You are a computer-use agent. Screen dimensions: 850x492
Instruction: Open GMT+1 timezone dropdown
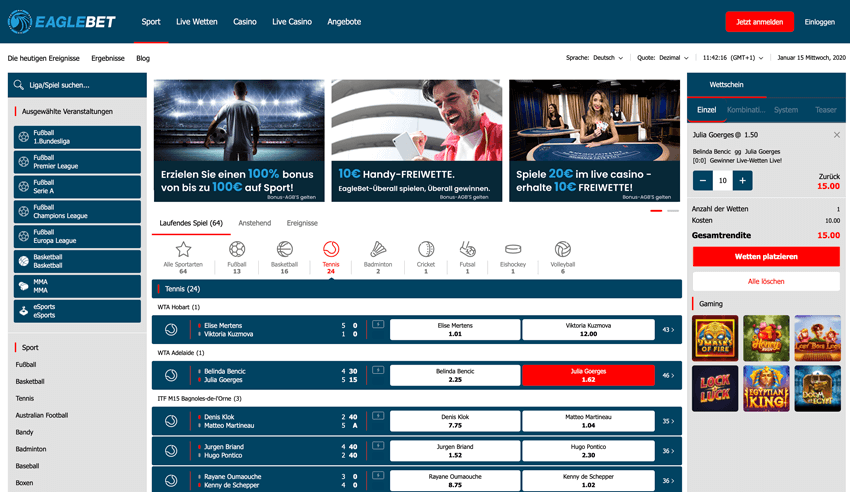click(733, 57)
